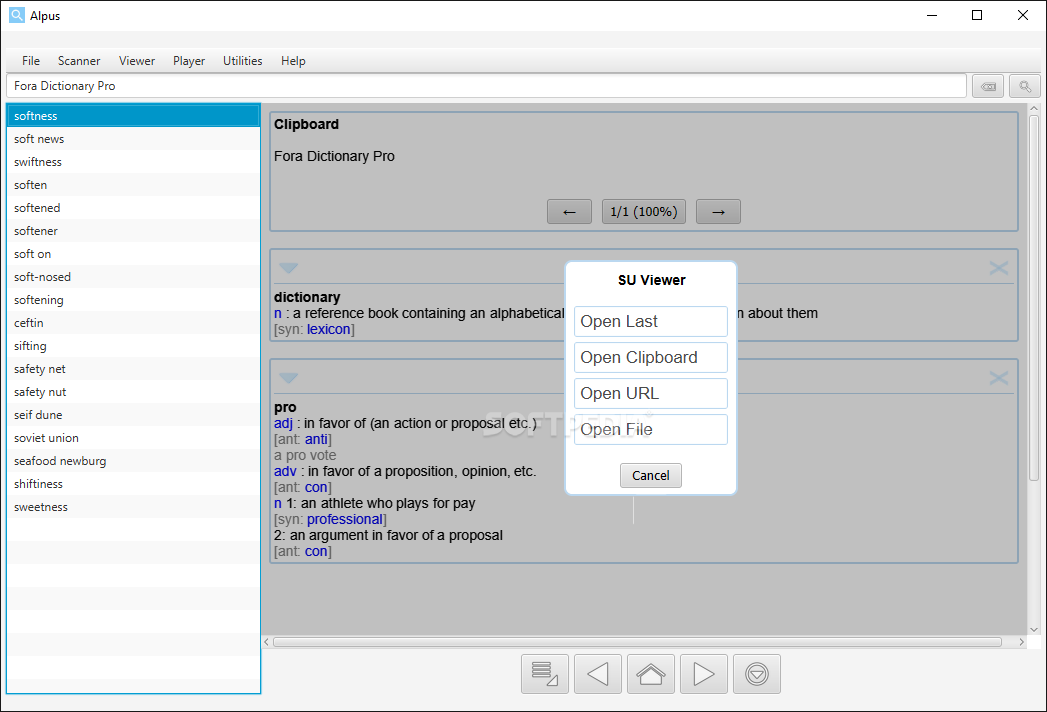
Task: Select seif dune in the word list
Action: (134, 415)
